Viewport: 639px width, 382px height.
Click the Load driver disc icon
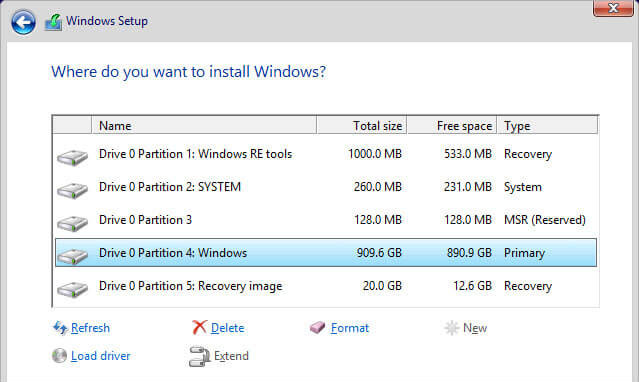point(59,356)
